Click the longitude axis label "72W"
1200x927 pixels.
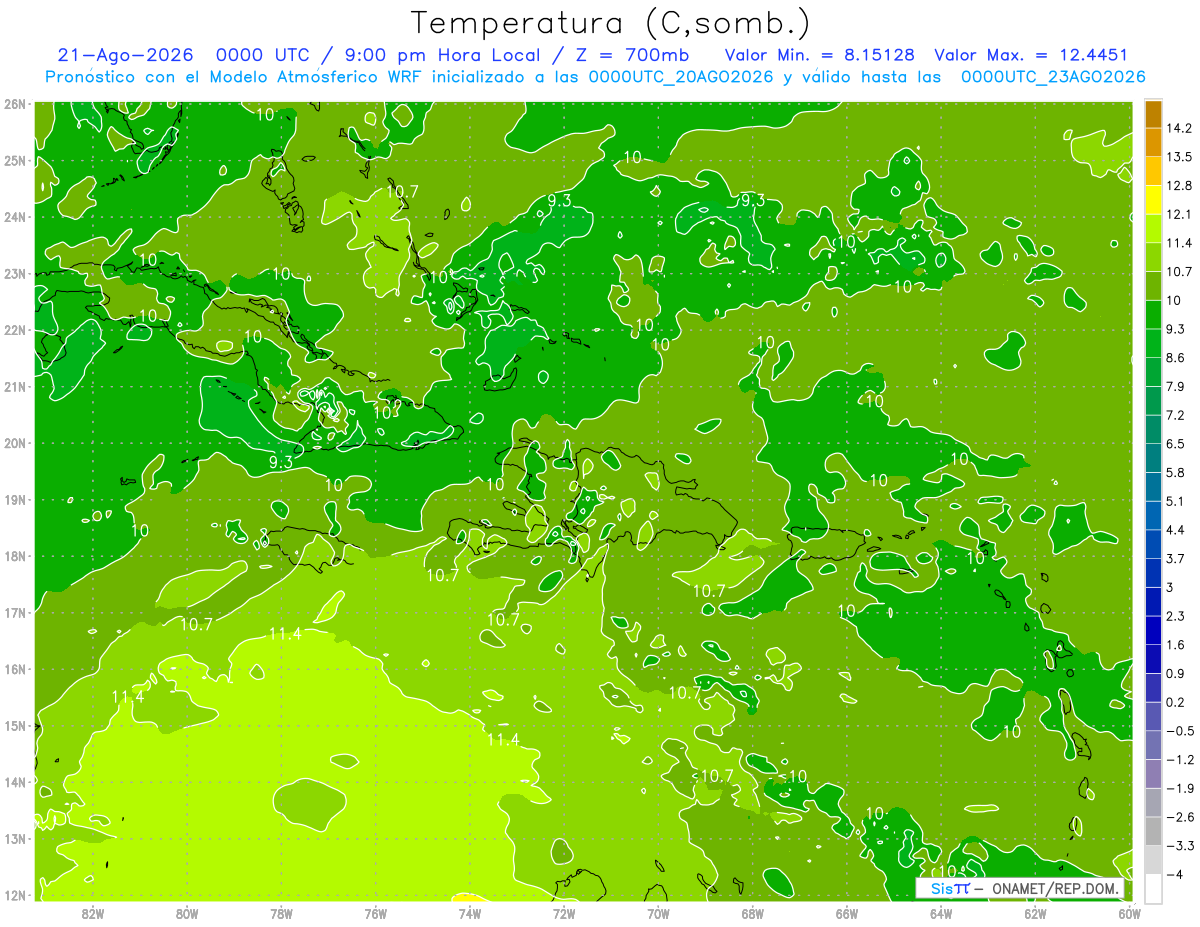[x=564, y=913]
